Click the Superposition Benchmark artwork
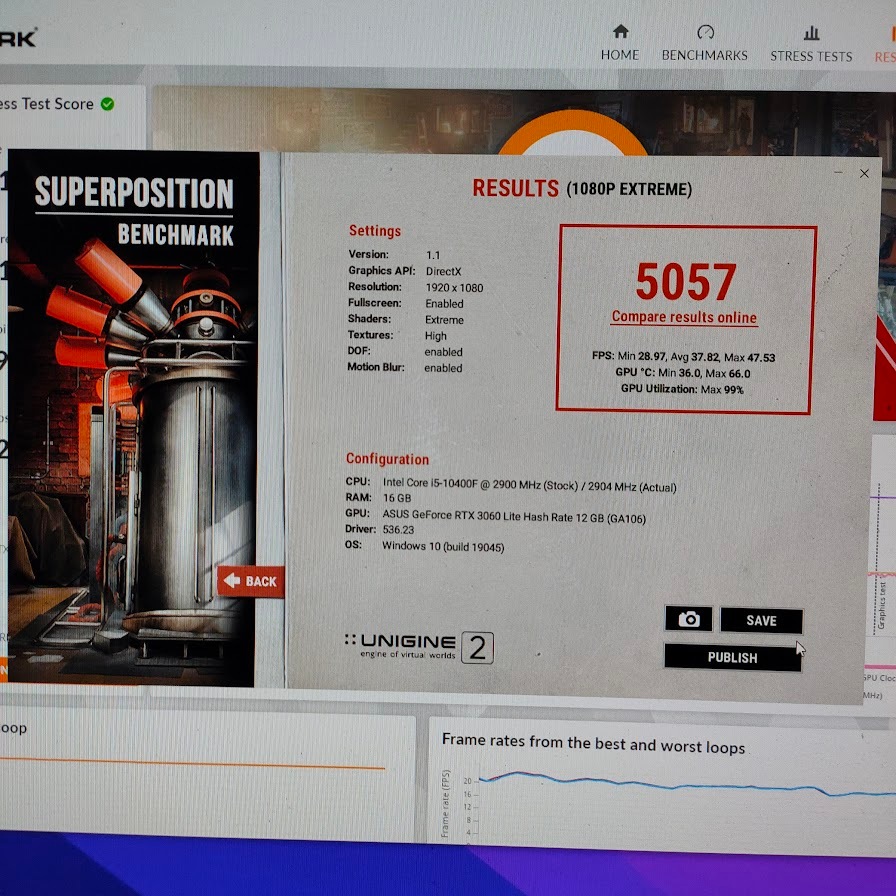This screenshot has height=896, width=896. tap(133, 418)
